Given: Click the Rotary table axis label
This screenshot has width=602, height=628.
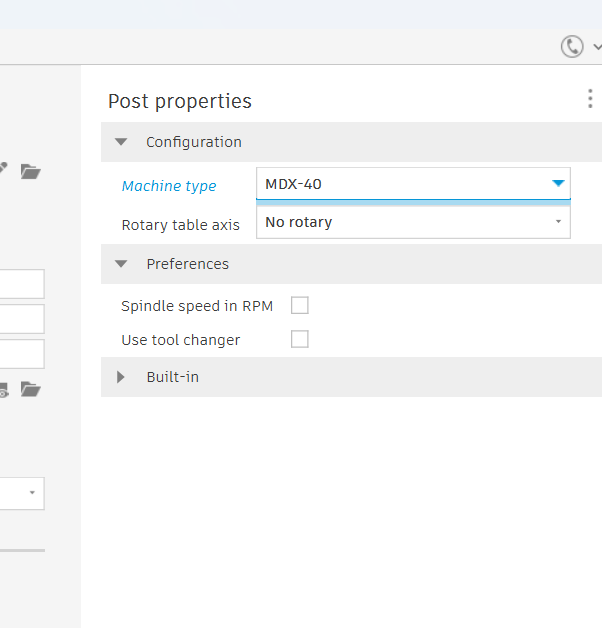Looking at the screenshot, I should click(x=181, y=225).
